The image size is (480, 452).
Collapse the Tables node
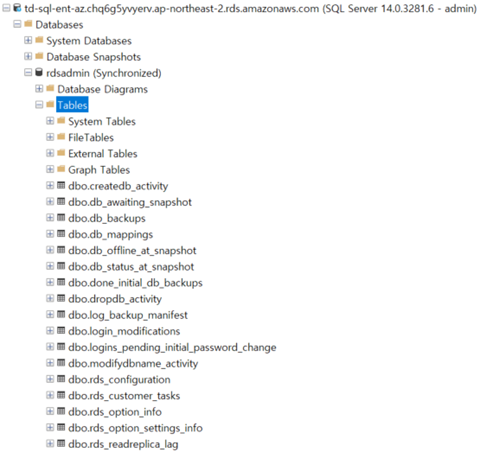point(39,105)
